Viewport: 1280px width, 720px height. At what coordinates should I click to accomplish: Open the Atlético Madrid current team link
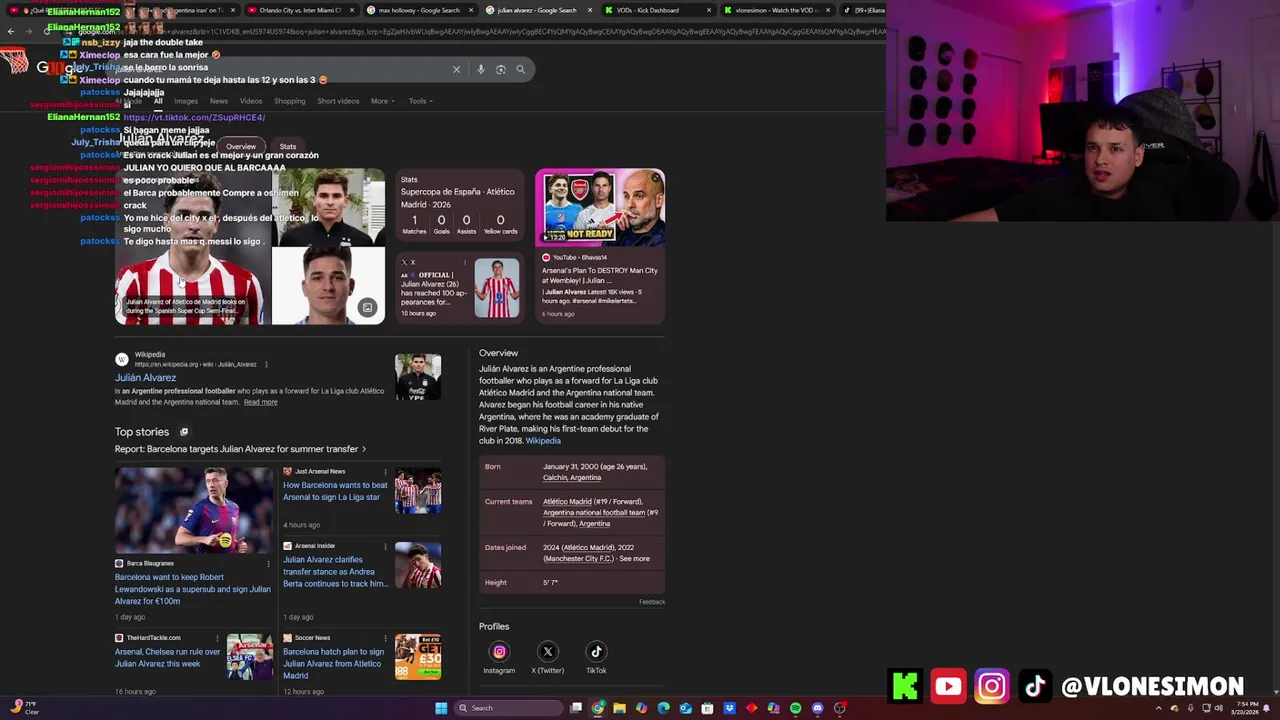pos(567,502)
